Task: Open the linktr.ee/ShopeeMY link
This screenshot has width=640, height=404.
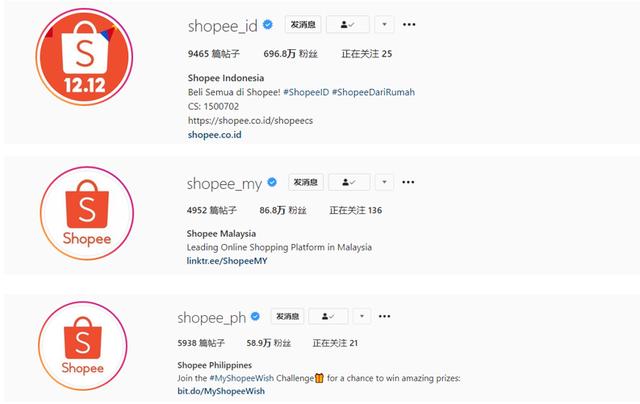Action: [227, 261]
